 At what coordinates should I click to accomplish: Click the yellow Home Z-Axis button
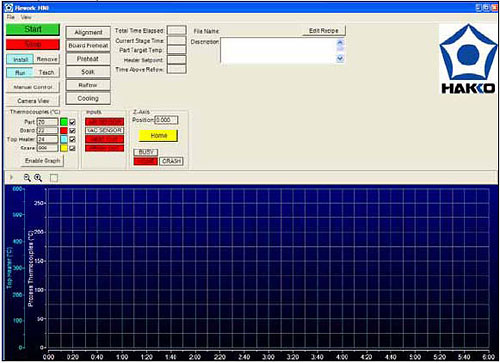tap(158, 136)
